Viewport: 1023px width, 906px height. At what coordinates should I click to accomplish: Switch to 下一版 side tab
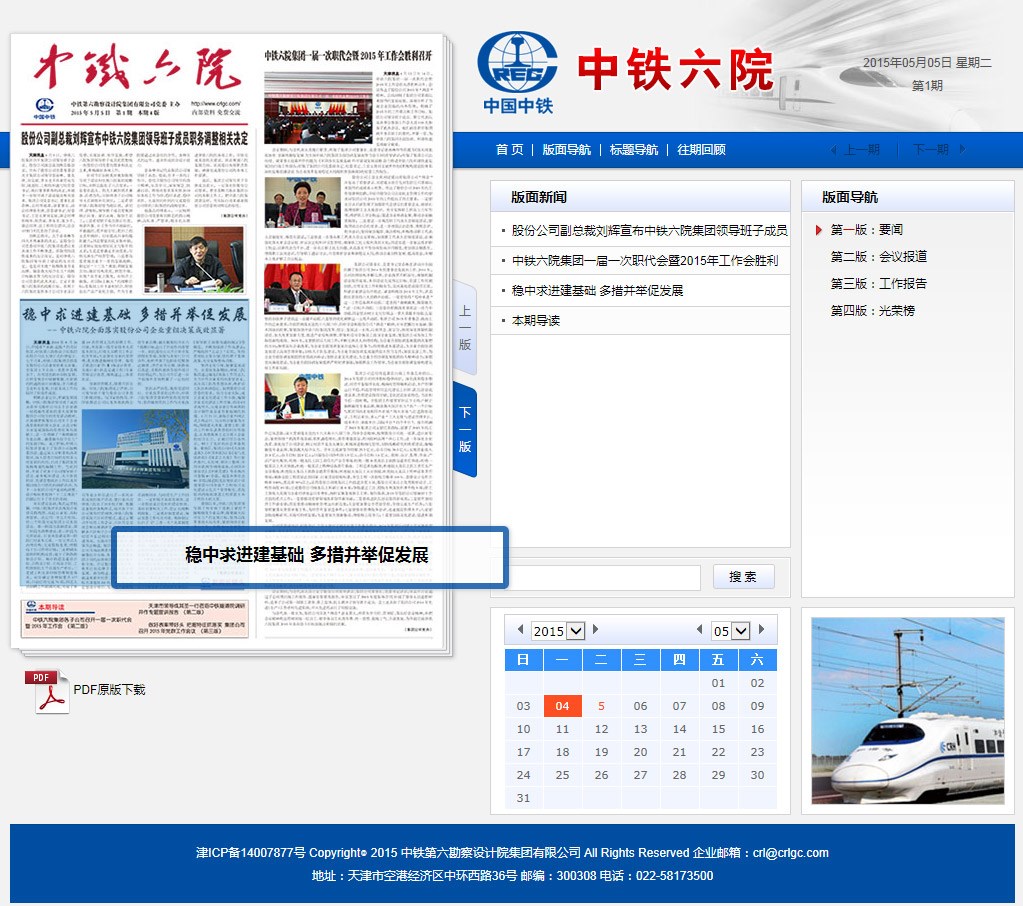click(x=465, y=430)
